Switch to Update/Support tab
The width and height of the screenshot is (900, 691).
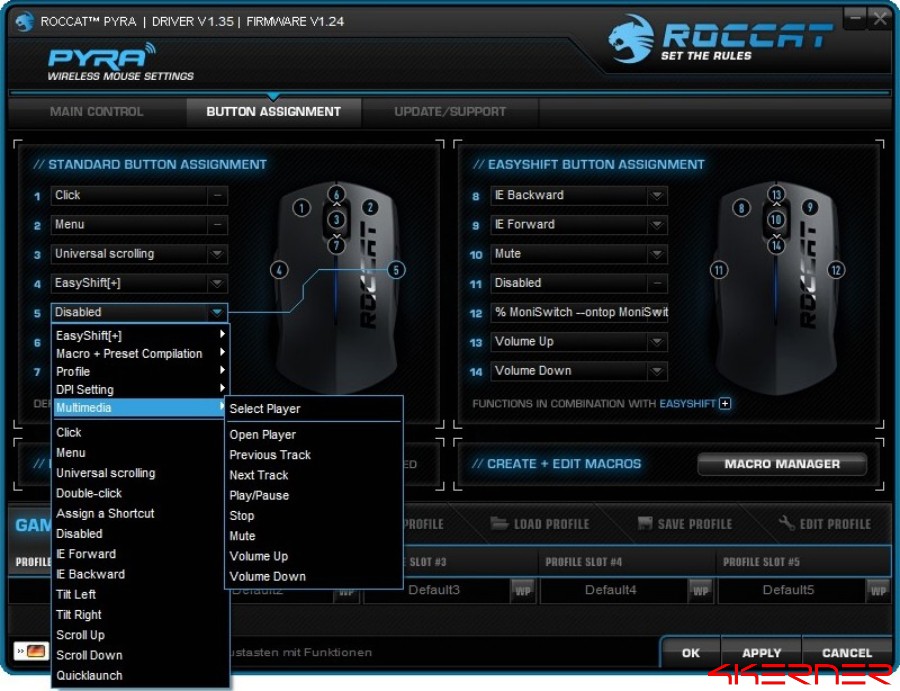[450, 111]
